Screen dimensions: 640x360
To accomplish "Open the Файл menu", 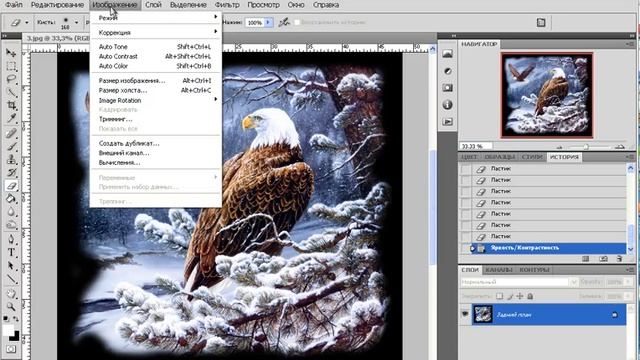I will pos(14,5).
